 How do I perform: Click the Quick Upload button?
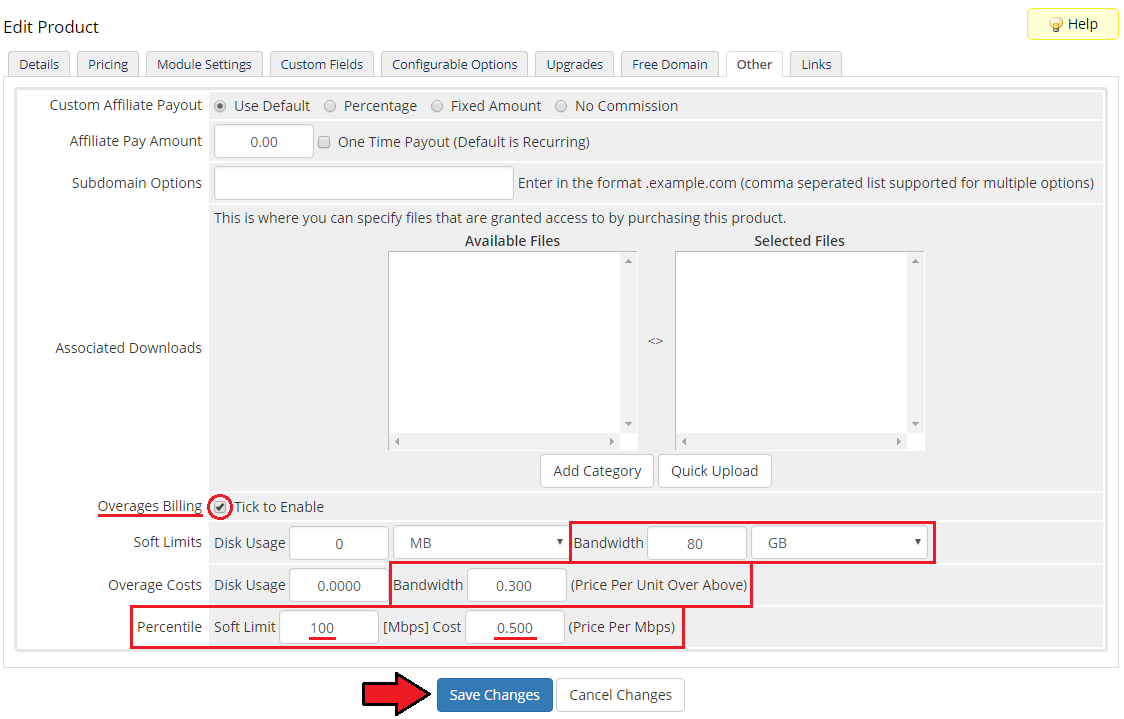715,471
